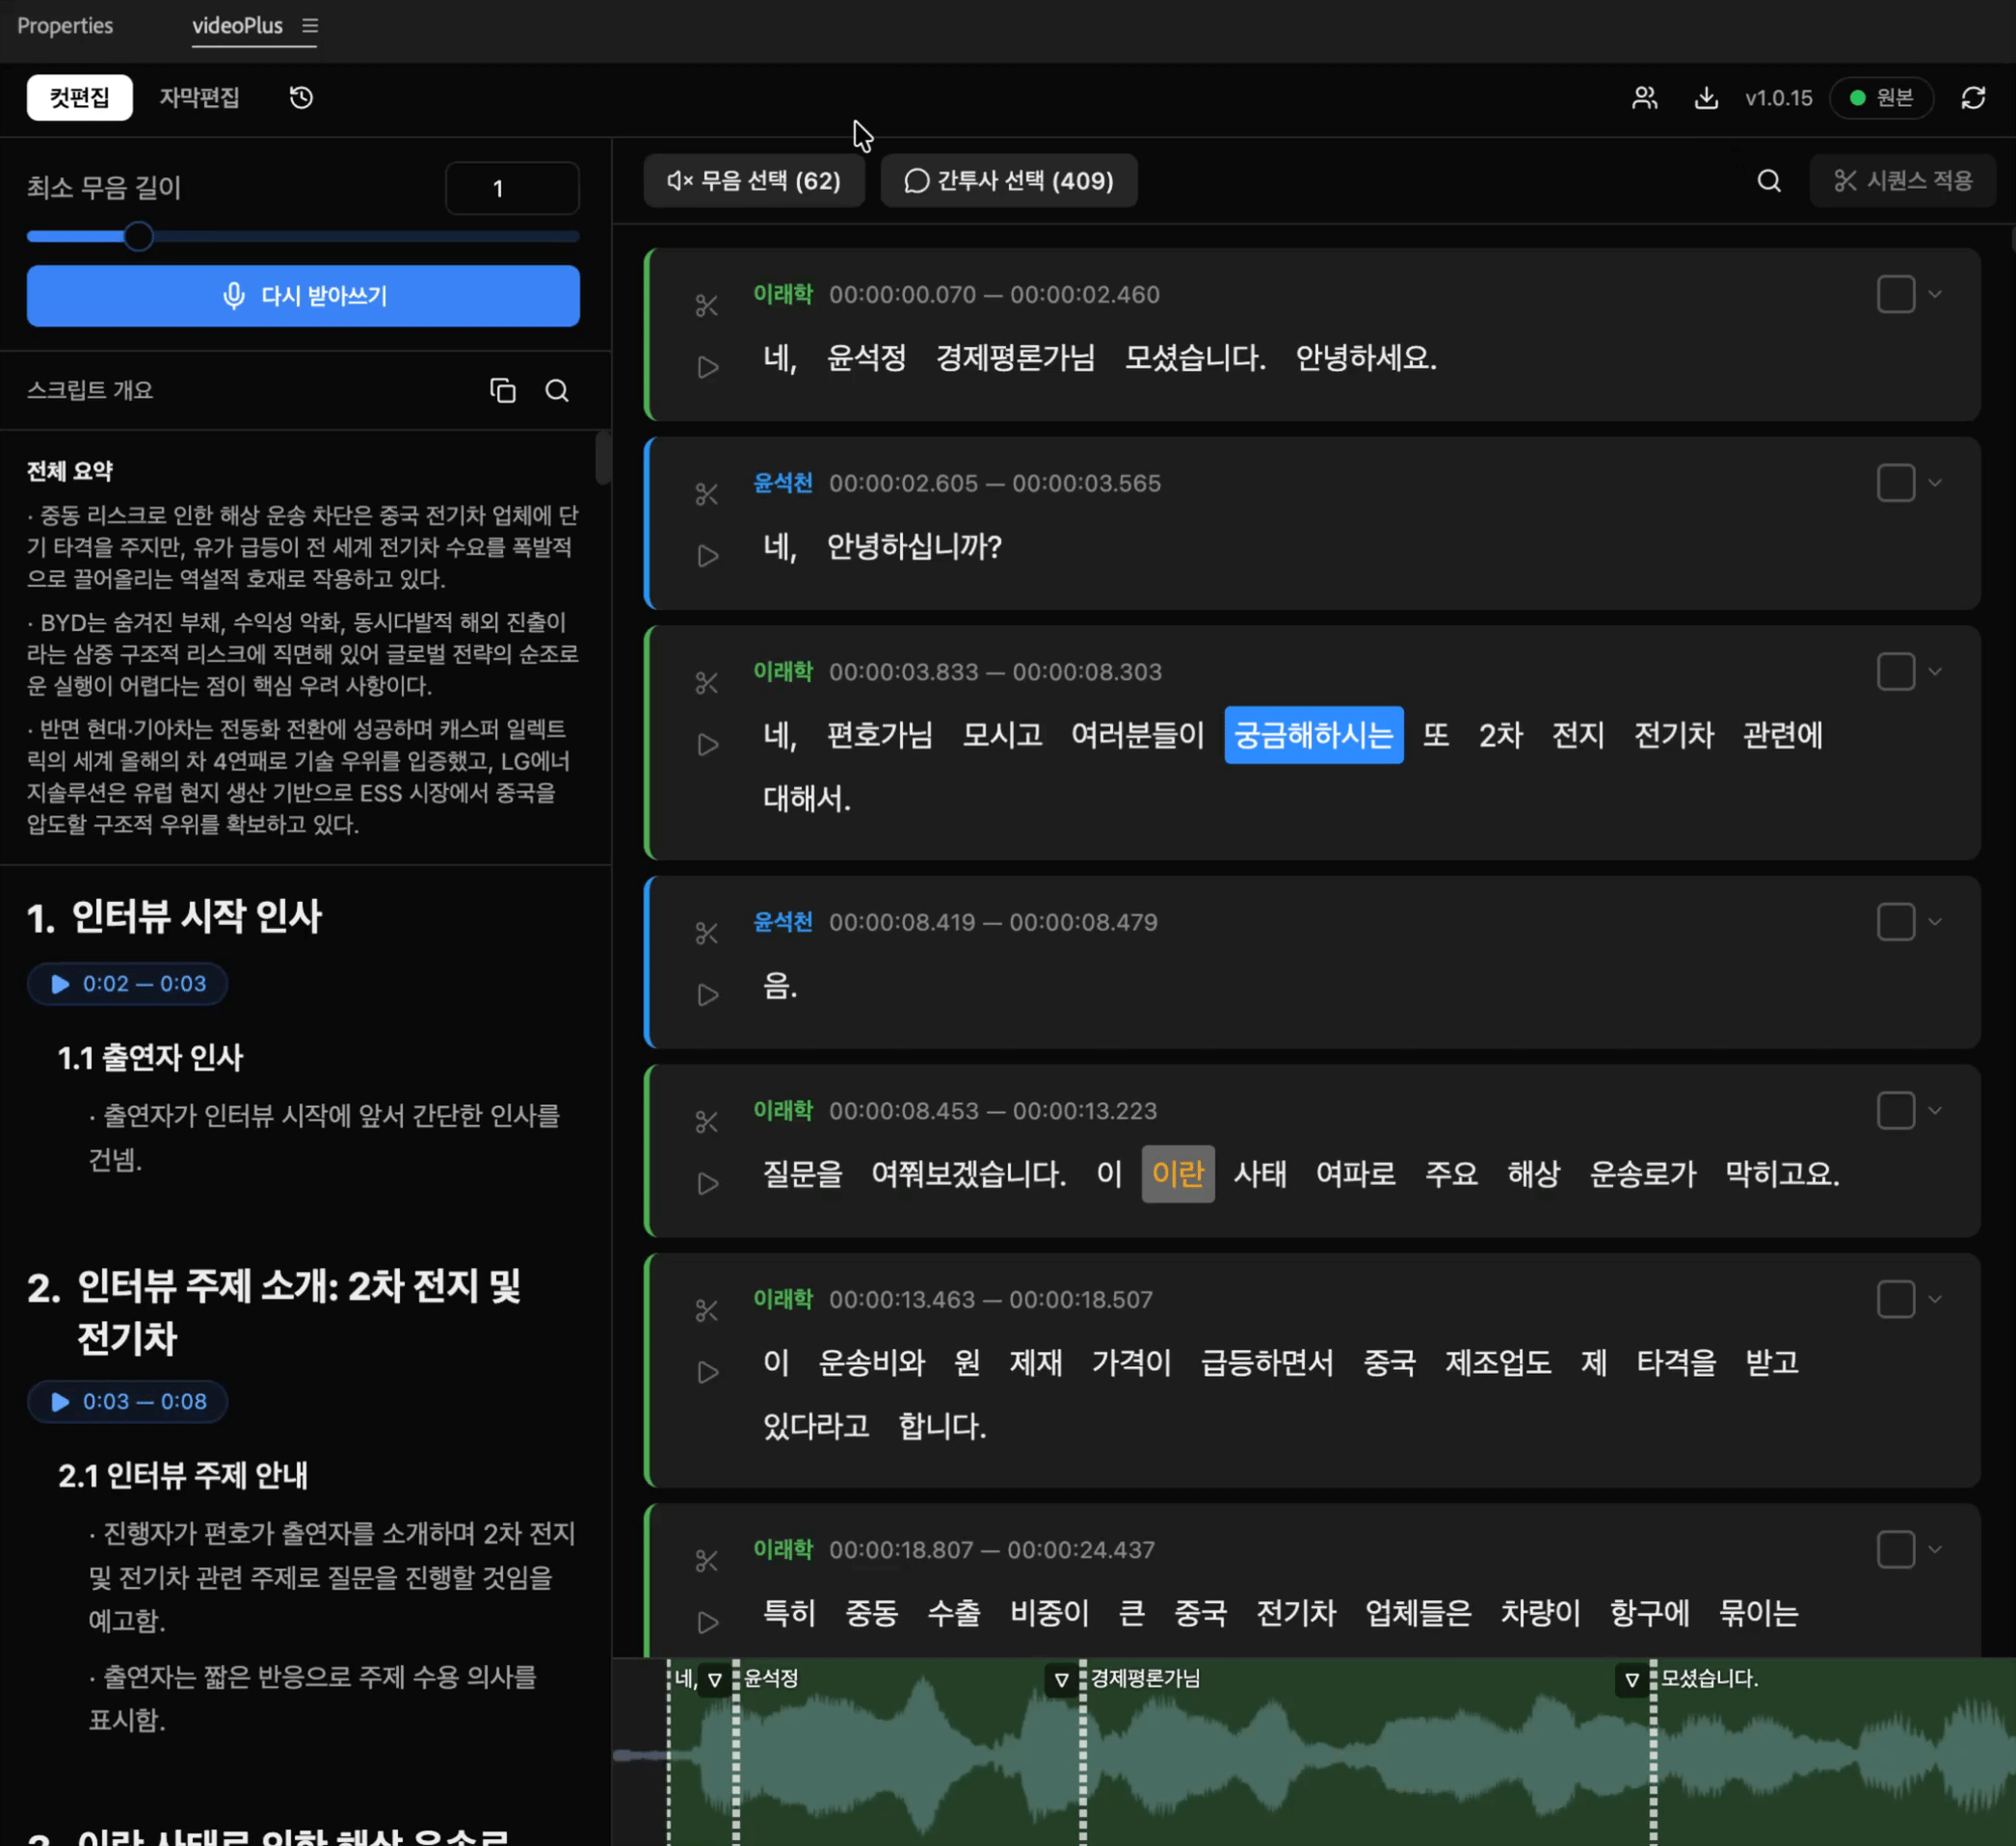This screenshot has width=2016, height=1846.
Task: Switch to the Properties tab
Action: pos(65,25)
